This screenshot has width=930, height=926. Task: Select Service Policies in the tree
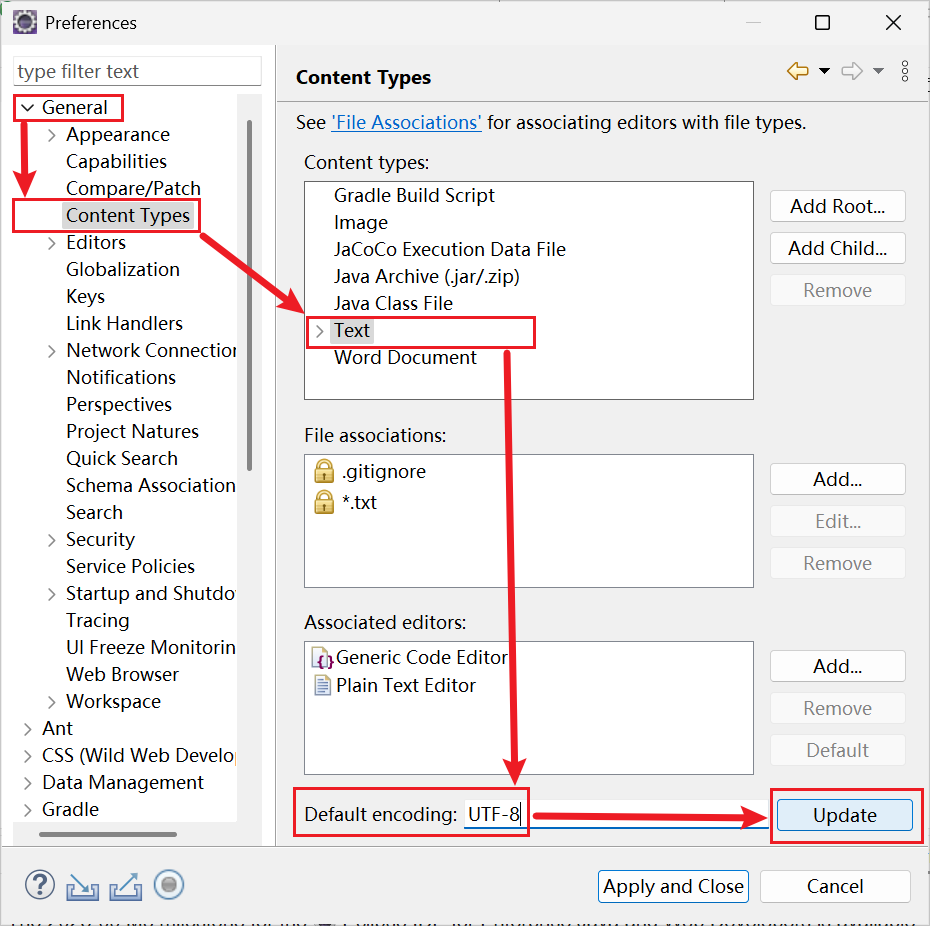[130, 567]
